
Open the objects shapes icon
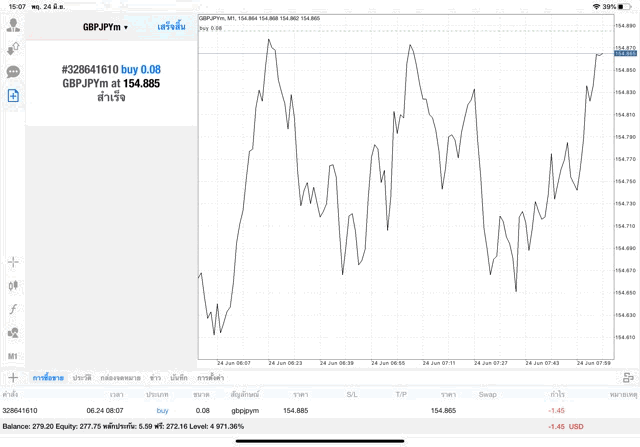[13, 333]
